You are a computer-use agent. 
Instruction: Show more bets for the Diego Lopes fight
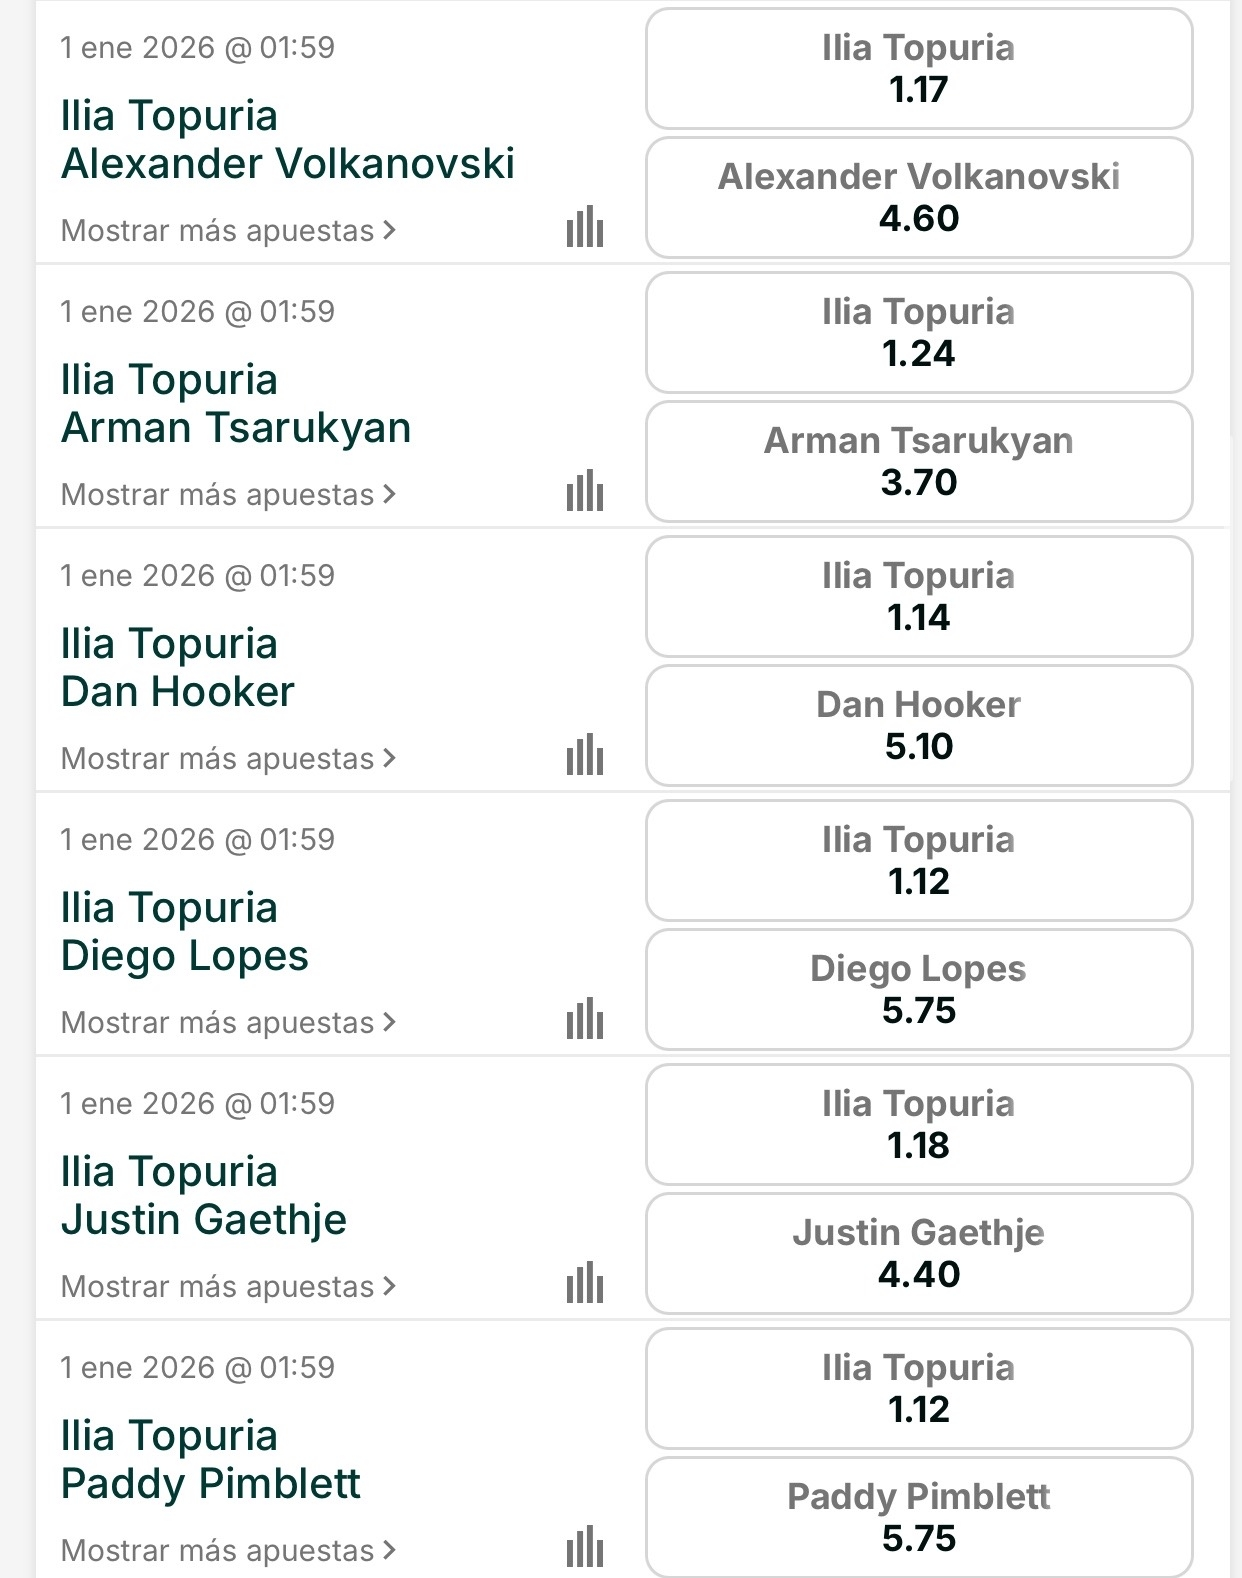(228, 1023)
